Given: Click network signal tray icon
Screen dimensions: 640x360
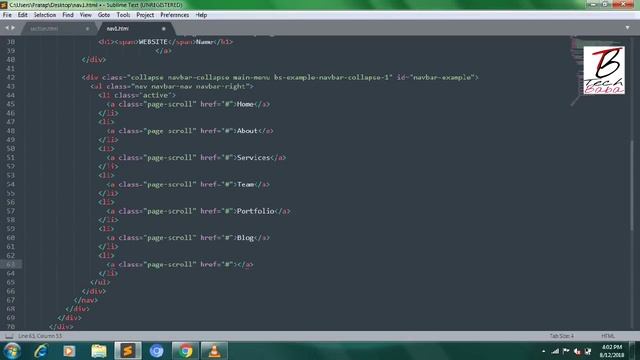Looking at the screenshot, I should (x=555, y=351).
